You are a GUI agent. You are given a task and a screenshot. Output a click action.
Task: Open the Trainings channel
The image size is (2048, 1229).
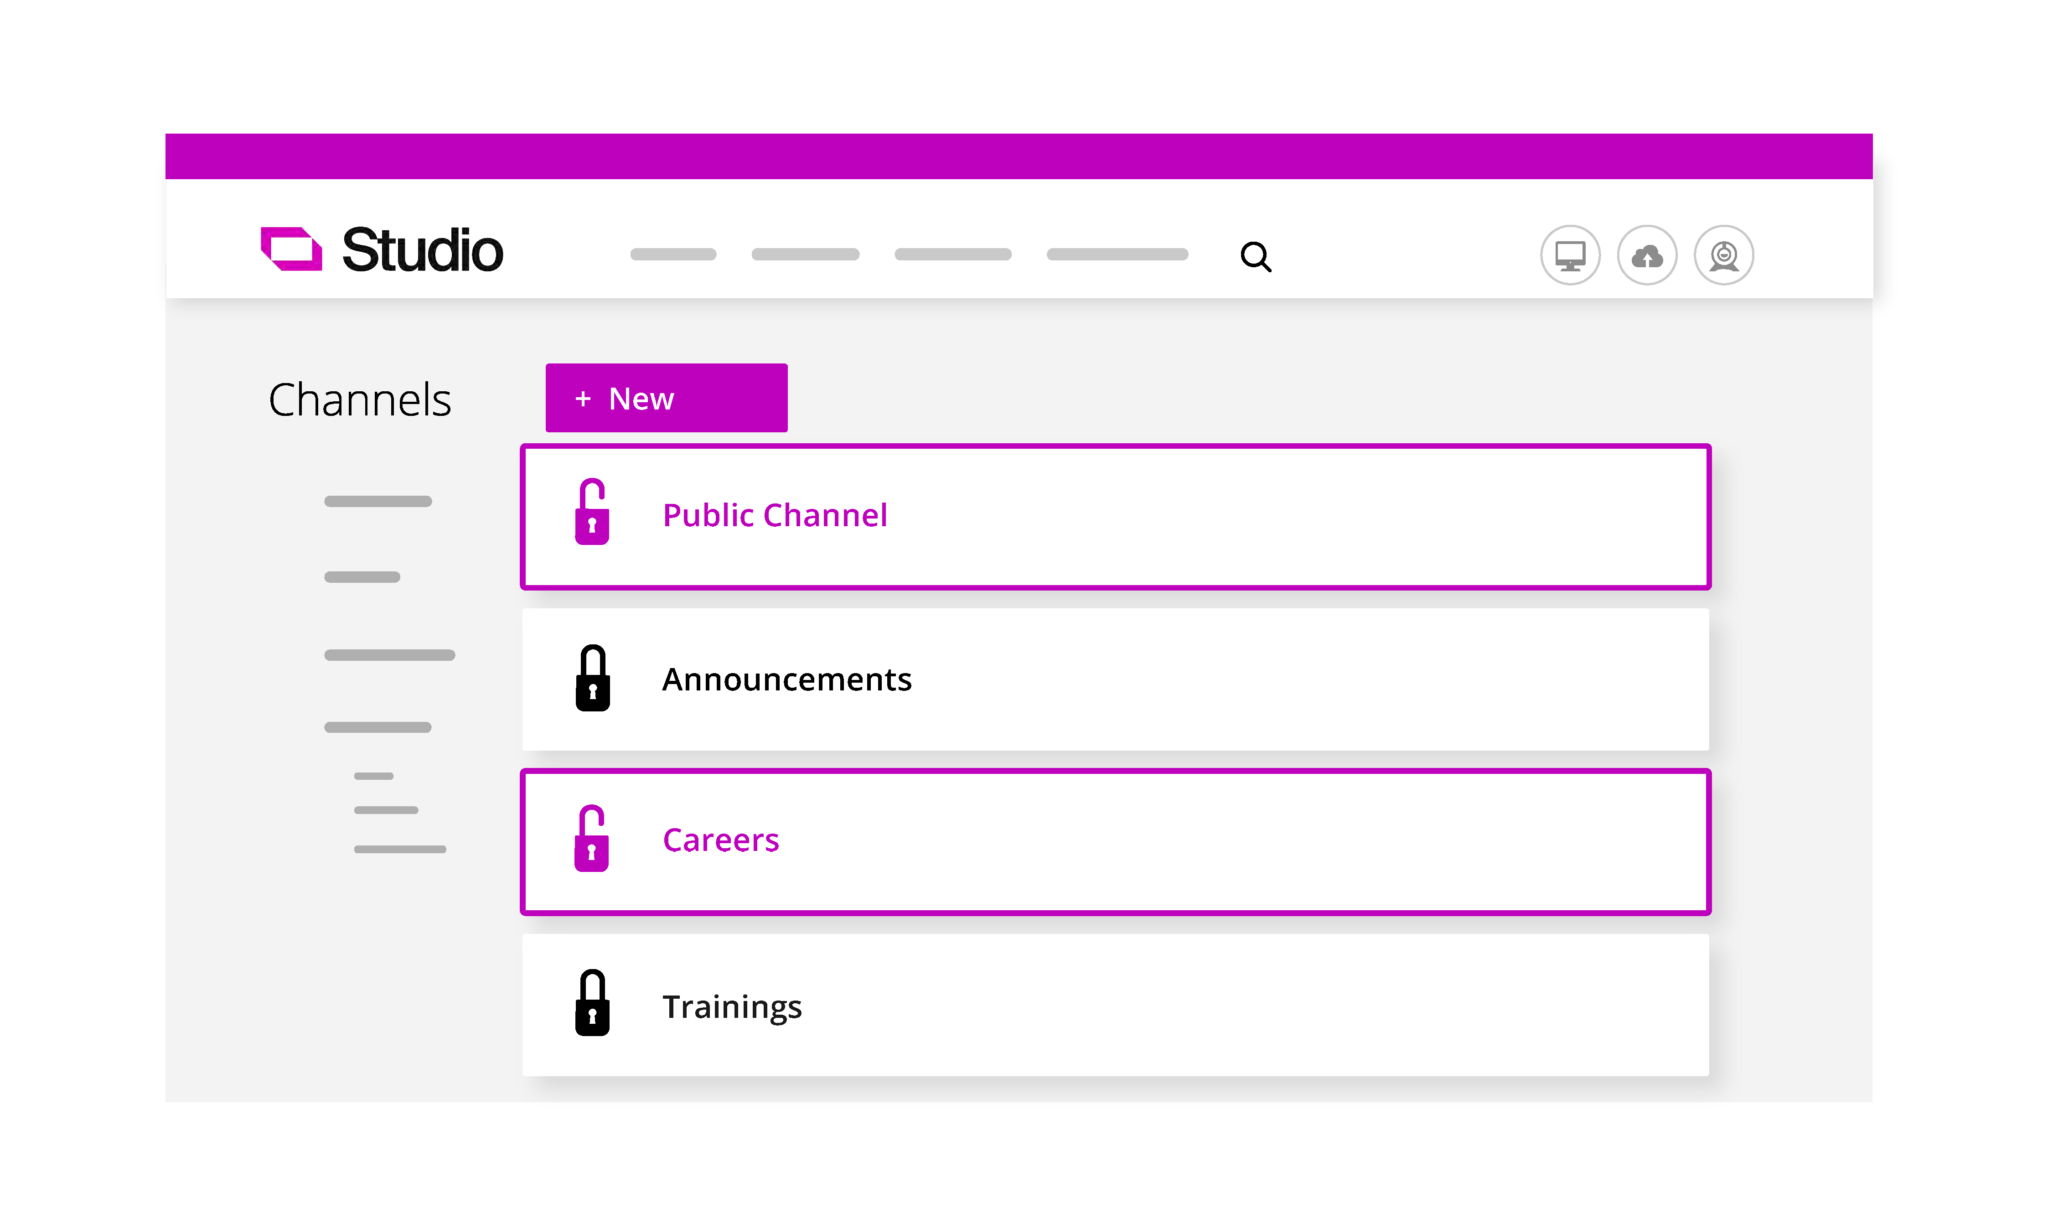click(1115, 1005)
